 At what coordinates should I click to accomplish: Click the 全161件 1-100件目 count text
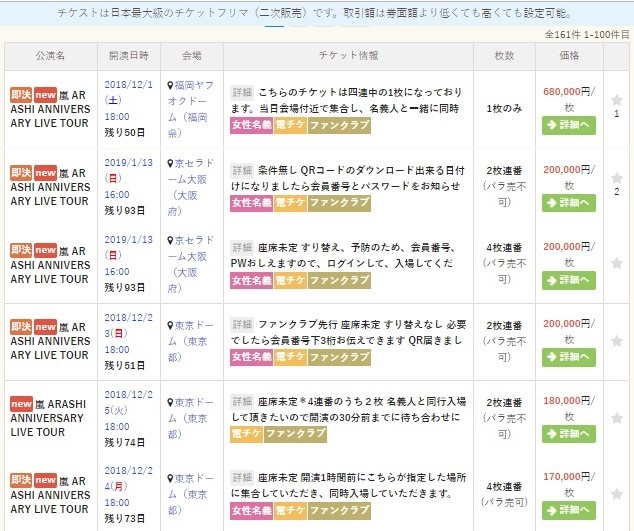[x=587, y=35]
